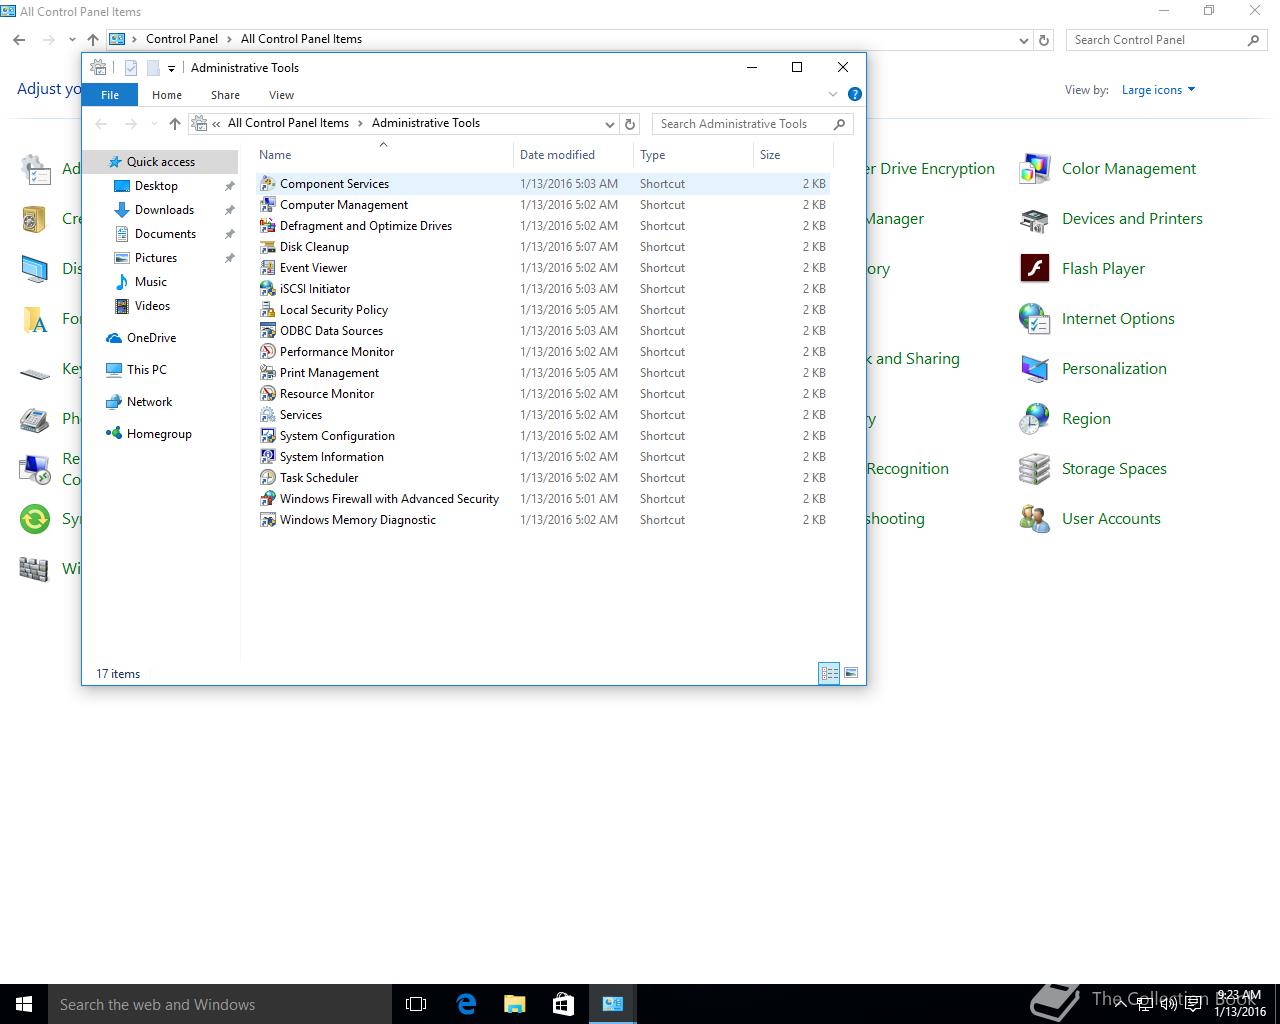Click the Performance Monitor icon
The height and width of the screenshot is (1024, 1280).
pos(267,352)
